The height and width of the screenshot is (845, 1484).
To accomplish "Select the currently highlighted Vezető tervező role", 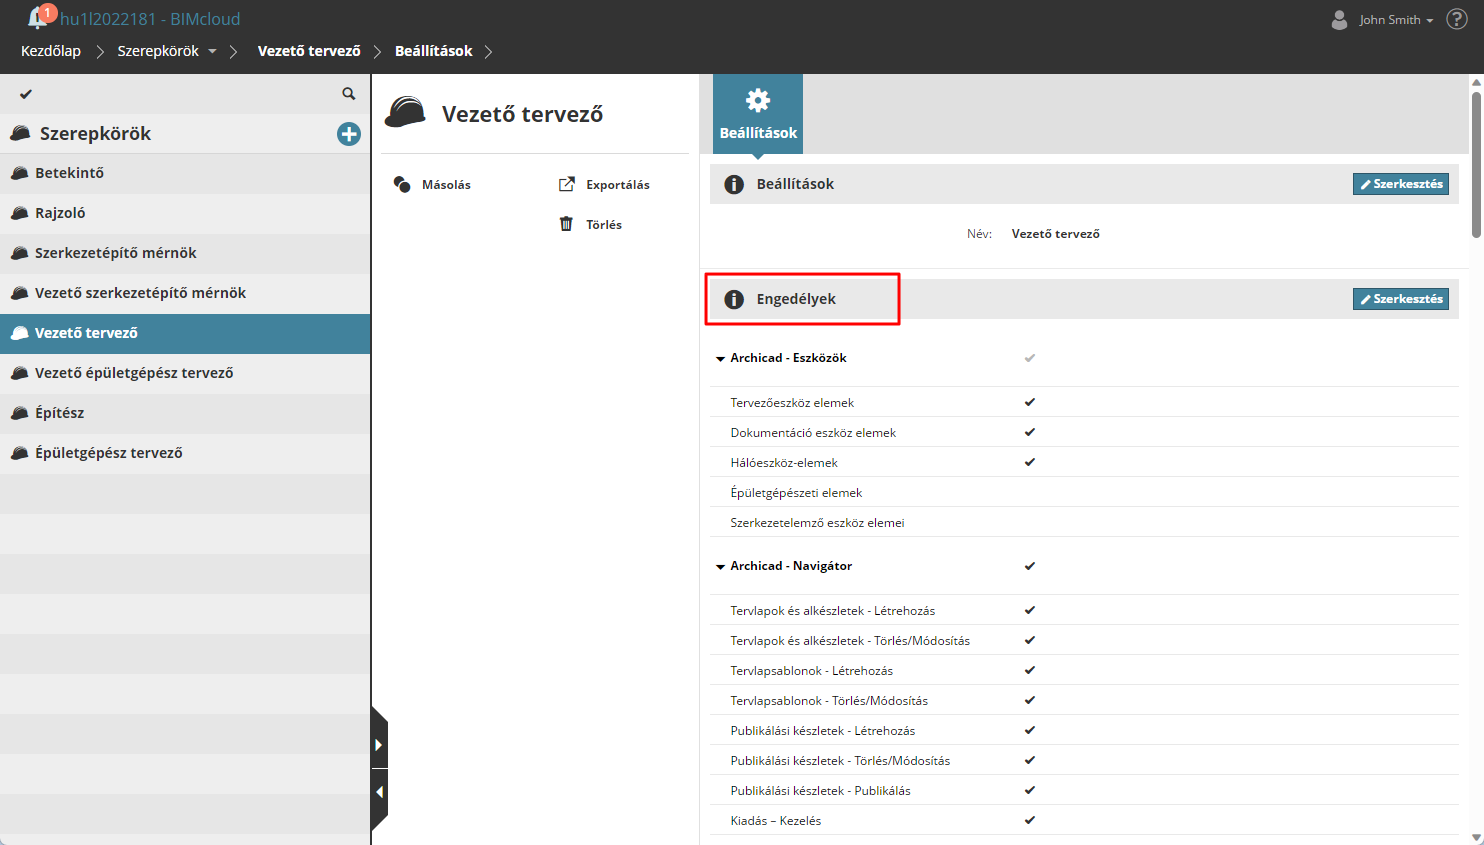I will pos(185,333).
